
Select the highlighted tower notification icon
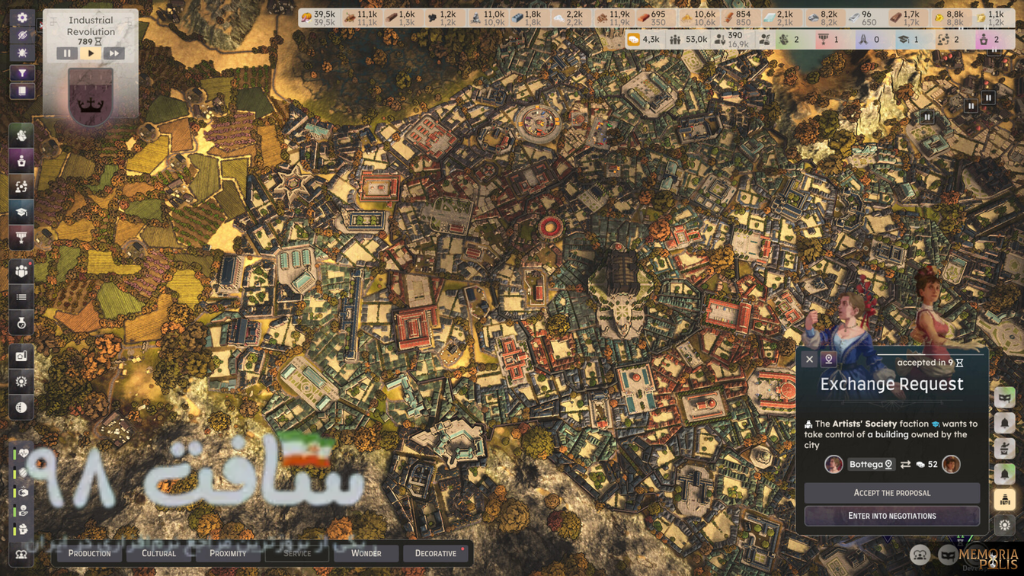tap(1004, 499)
